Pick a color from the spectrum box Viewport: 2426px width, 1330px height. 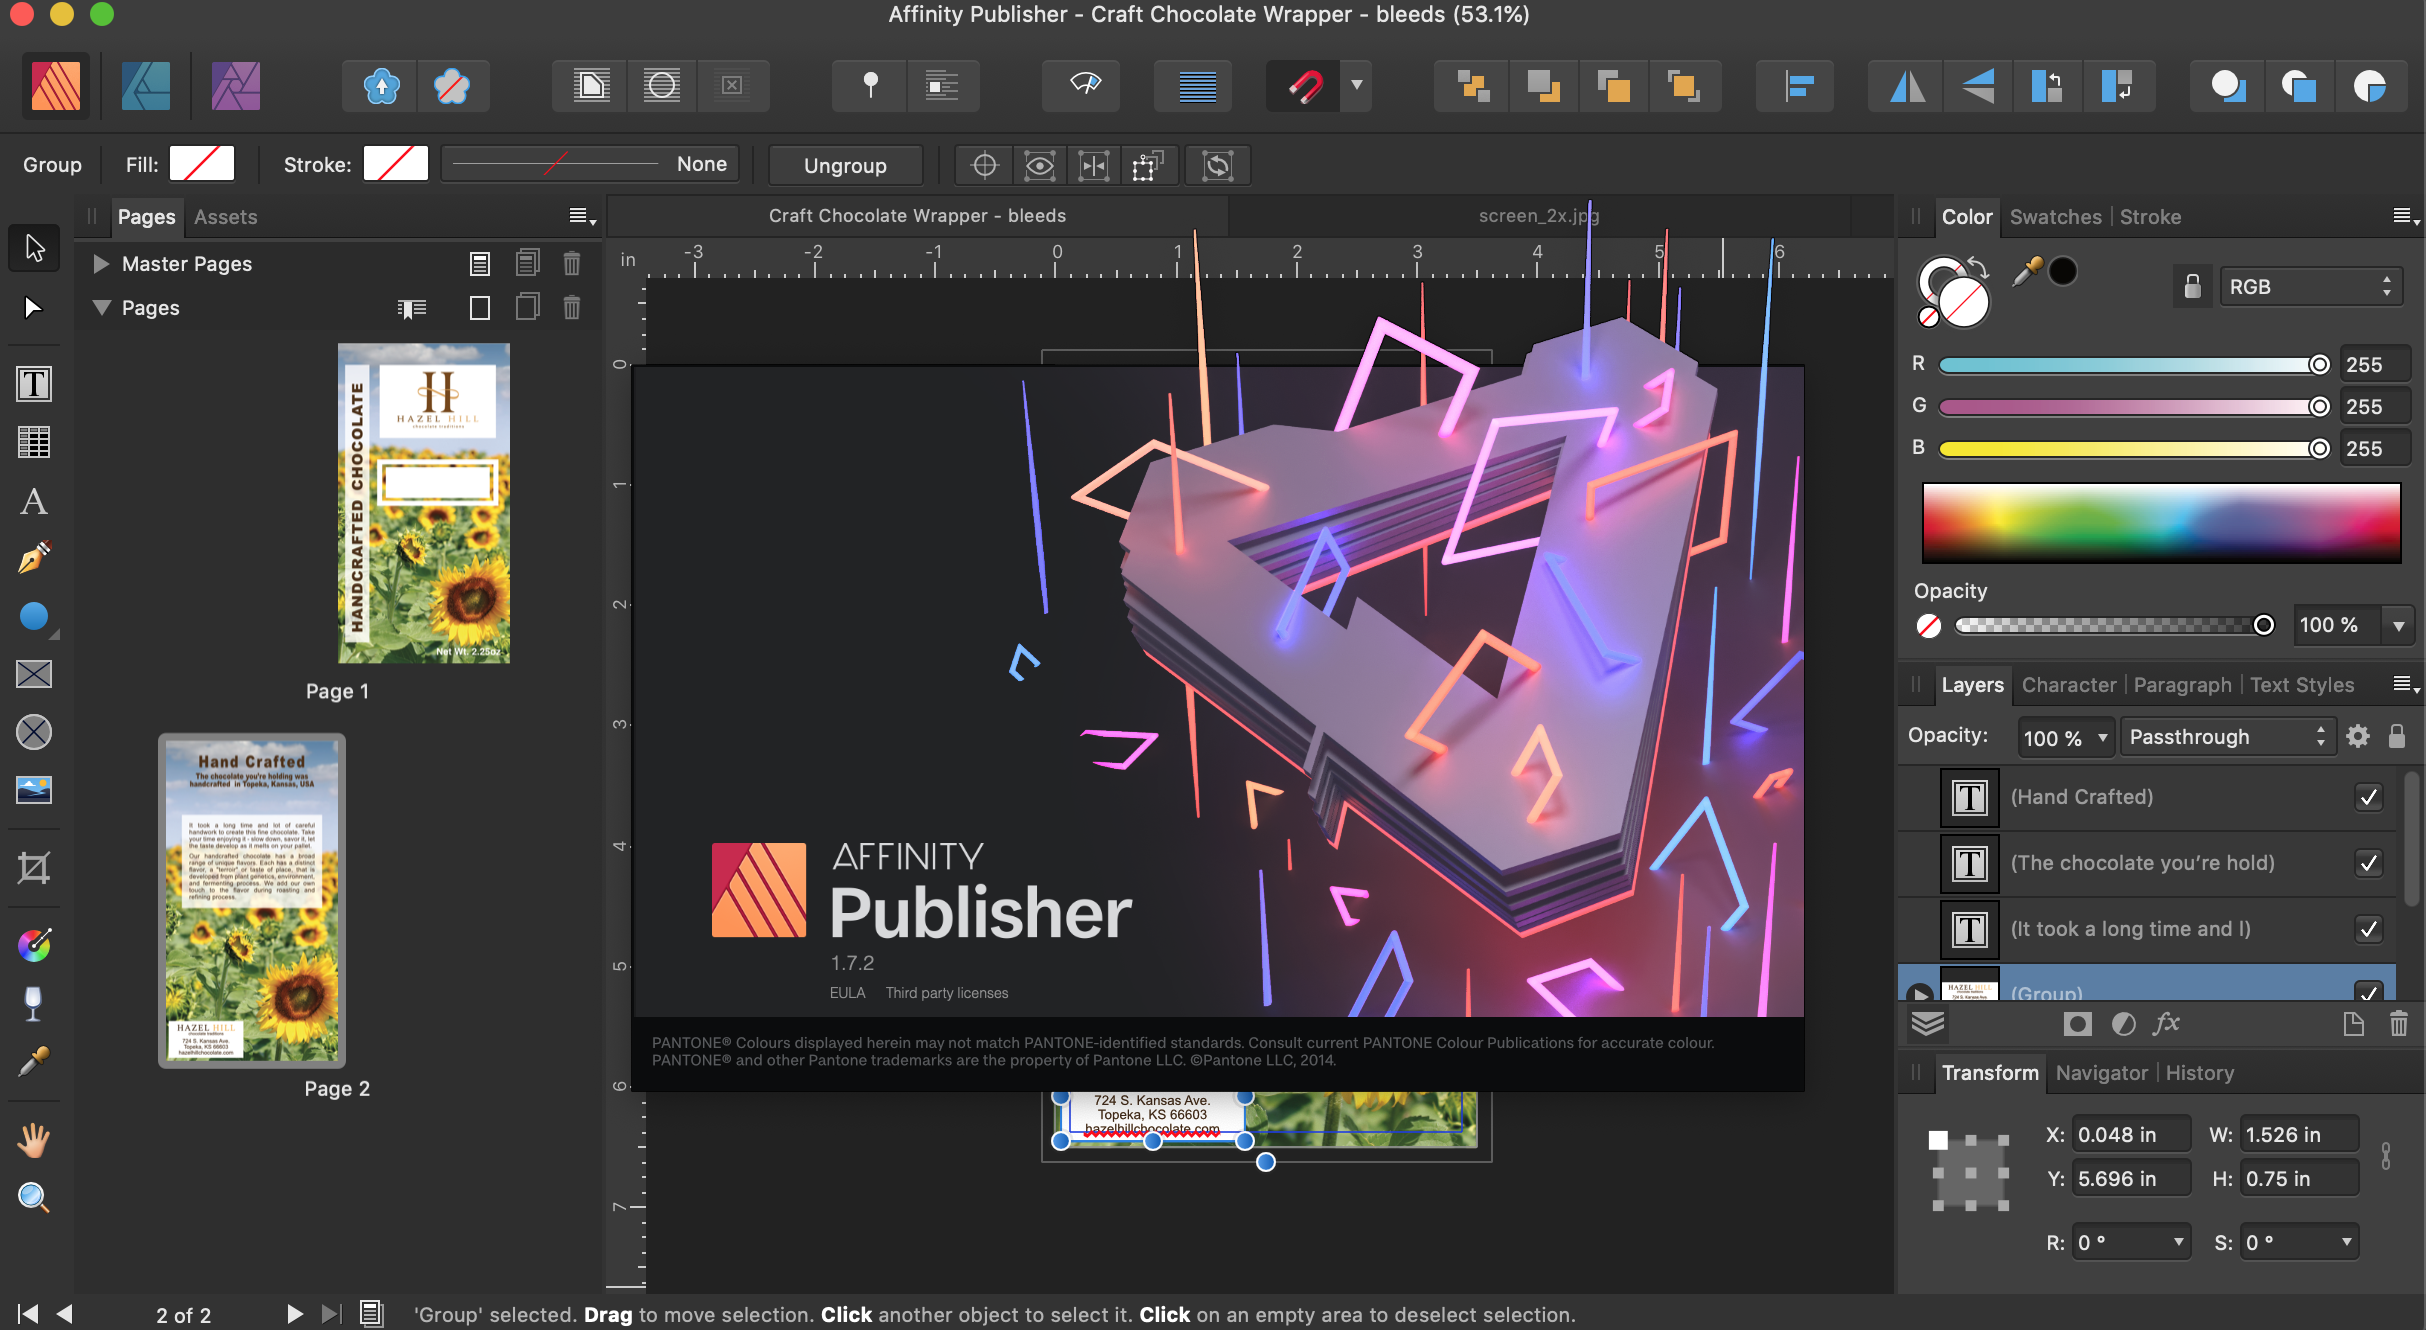click(x=2161, y=523)
